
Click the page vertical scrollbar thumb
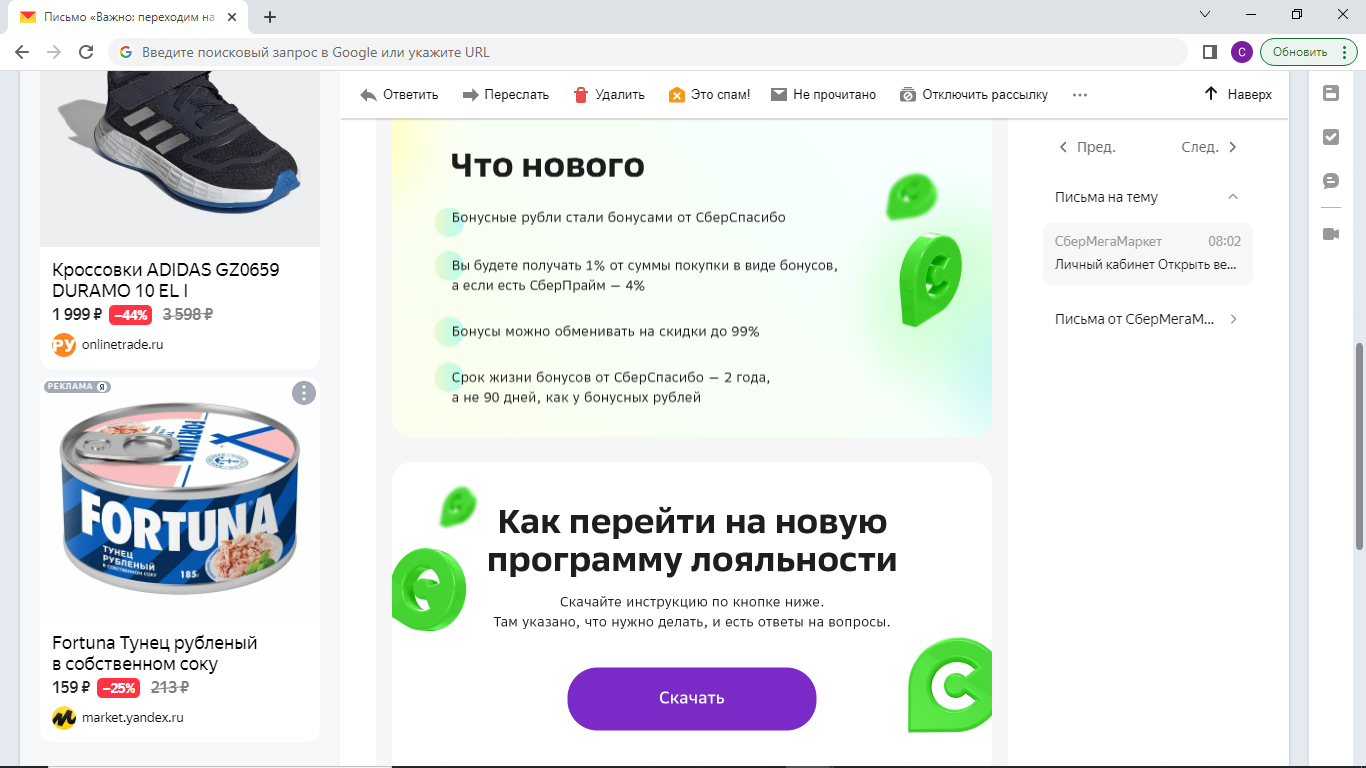tap(1359, 445)
